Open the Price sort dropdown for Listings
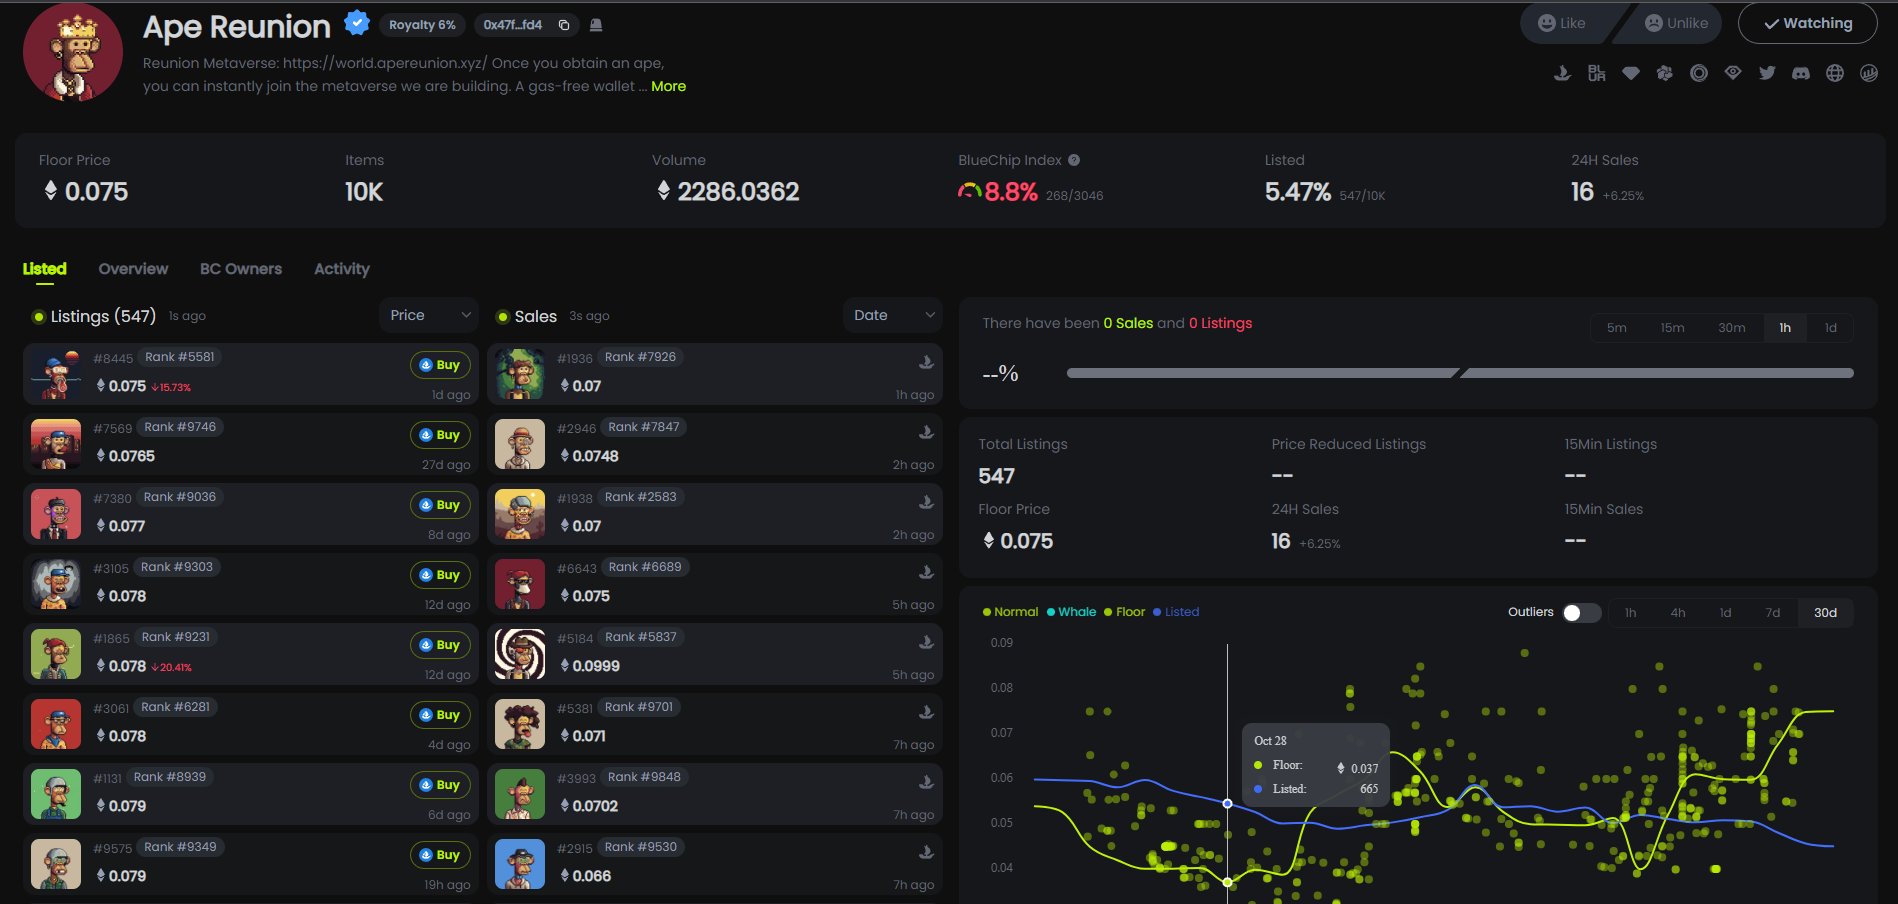 pyautogui.click(x=429, y=315)
